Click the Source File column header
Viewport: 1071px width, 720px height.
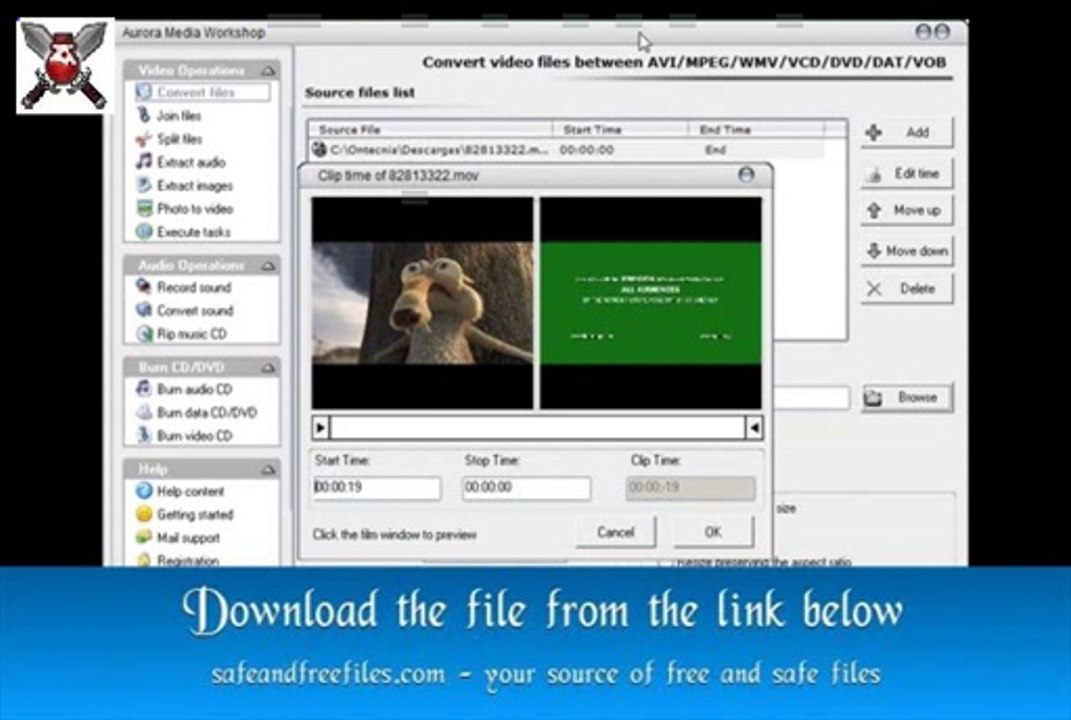430,129
